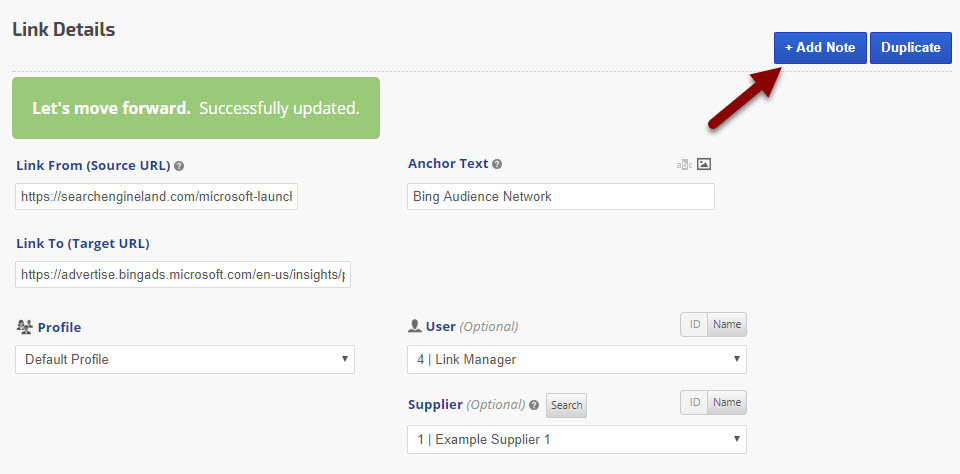Select the text anchor type icon
This screenshot has height=474, width=960.
point(684,165)
